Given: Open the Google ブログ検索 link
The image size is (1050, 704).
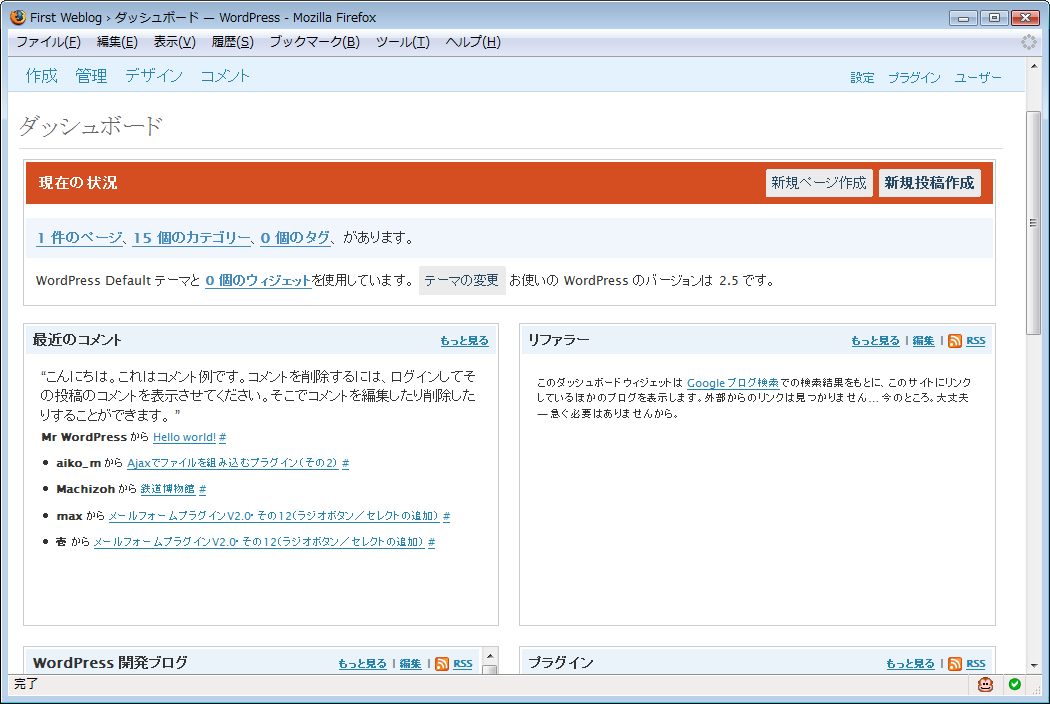Looking at the screenshot, I should [x=733, y=383].
